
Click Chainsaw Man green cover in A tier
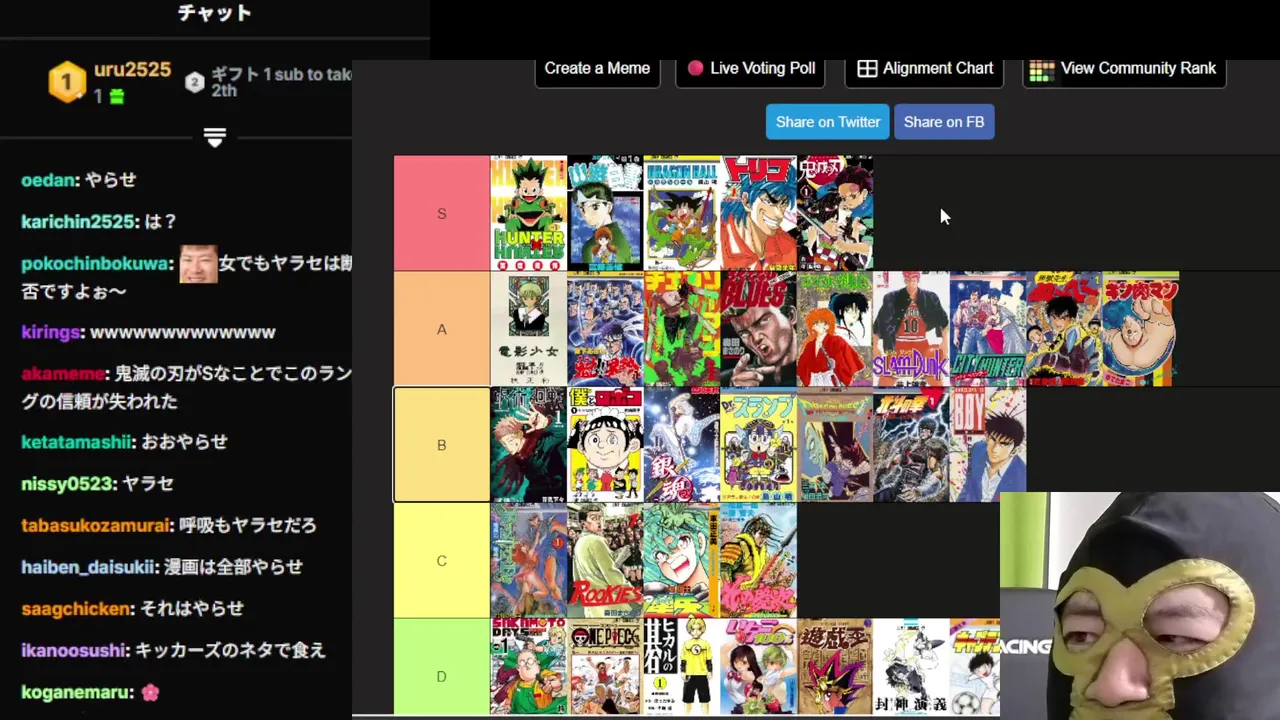(x=682, y=329)
